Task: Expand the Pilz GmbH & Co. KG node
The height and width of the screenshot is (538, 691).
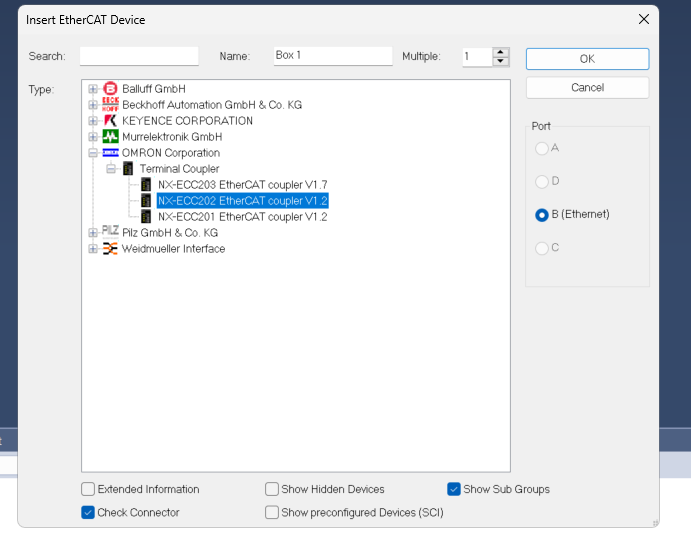Action: click(x=93, y=233)
